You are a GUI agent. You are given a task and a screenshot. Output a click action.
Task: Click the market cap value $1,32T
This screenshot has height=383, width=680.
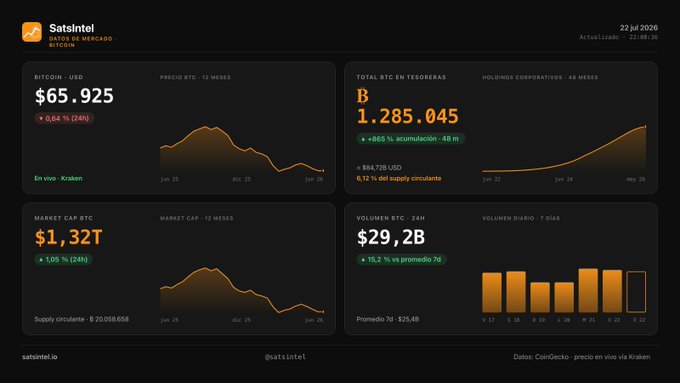(x=69, y=237)
